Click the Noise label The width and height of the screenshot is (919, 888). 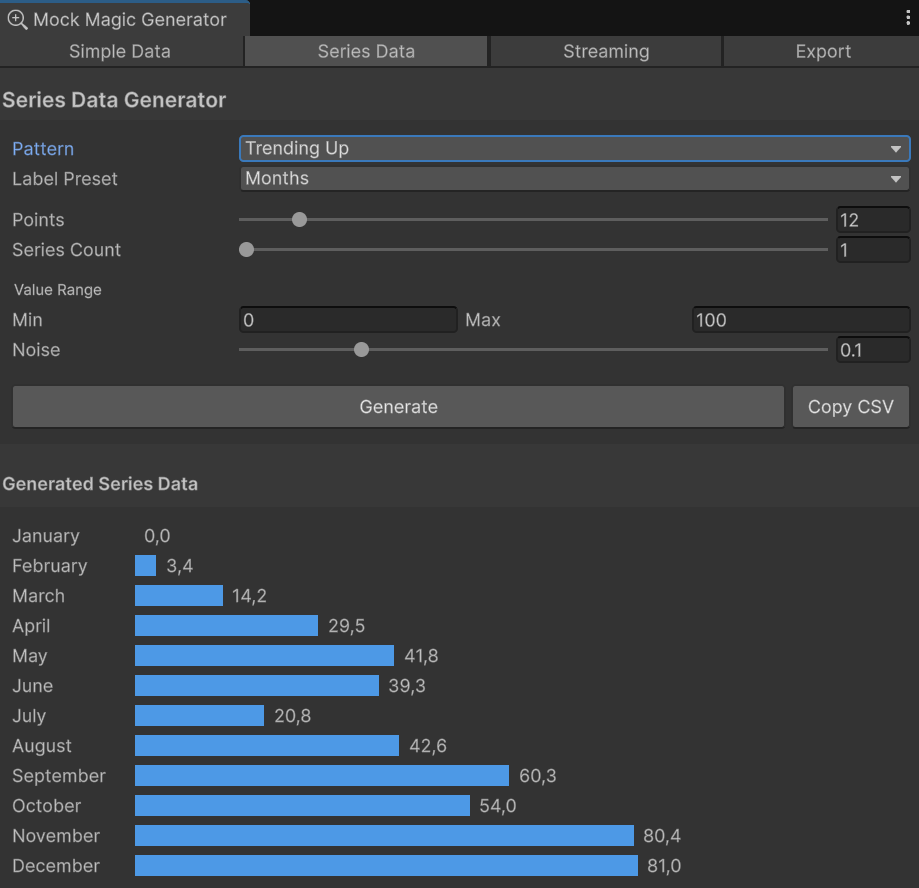pyautogui.click(x=36, y=350)
